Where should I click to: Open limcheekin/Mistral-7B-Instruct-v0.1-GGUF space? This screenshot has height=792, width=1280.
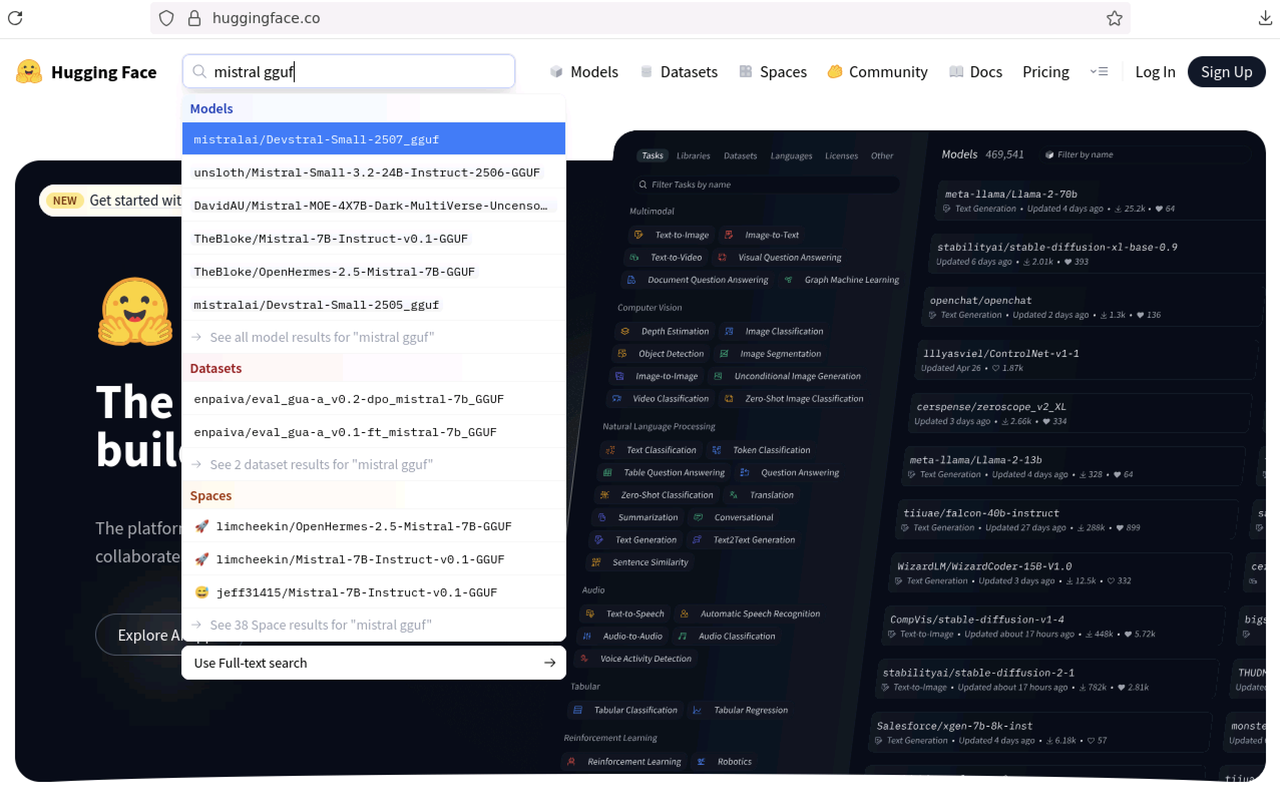coord(374,559)
